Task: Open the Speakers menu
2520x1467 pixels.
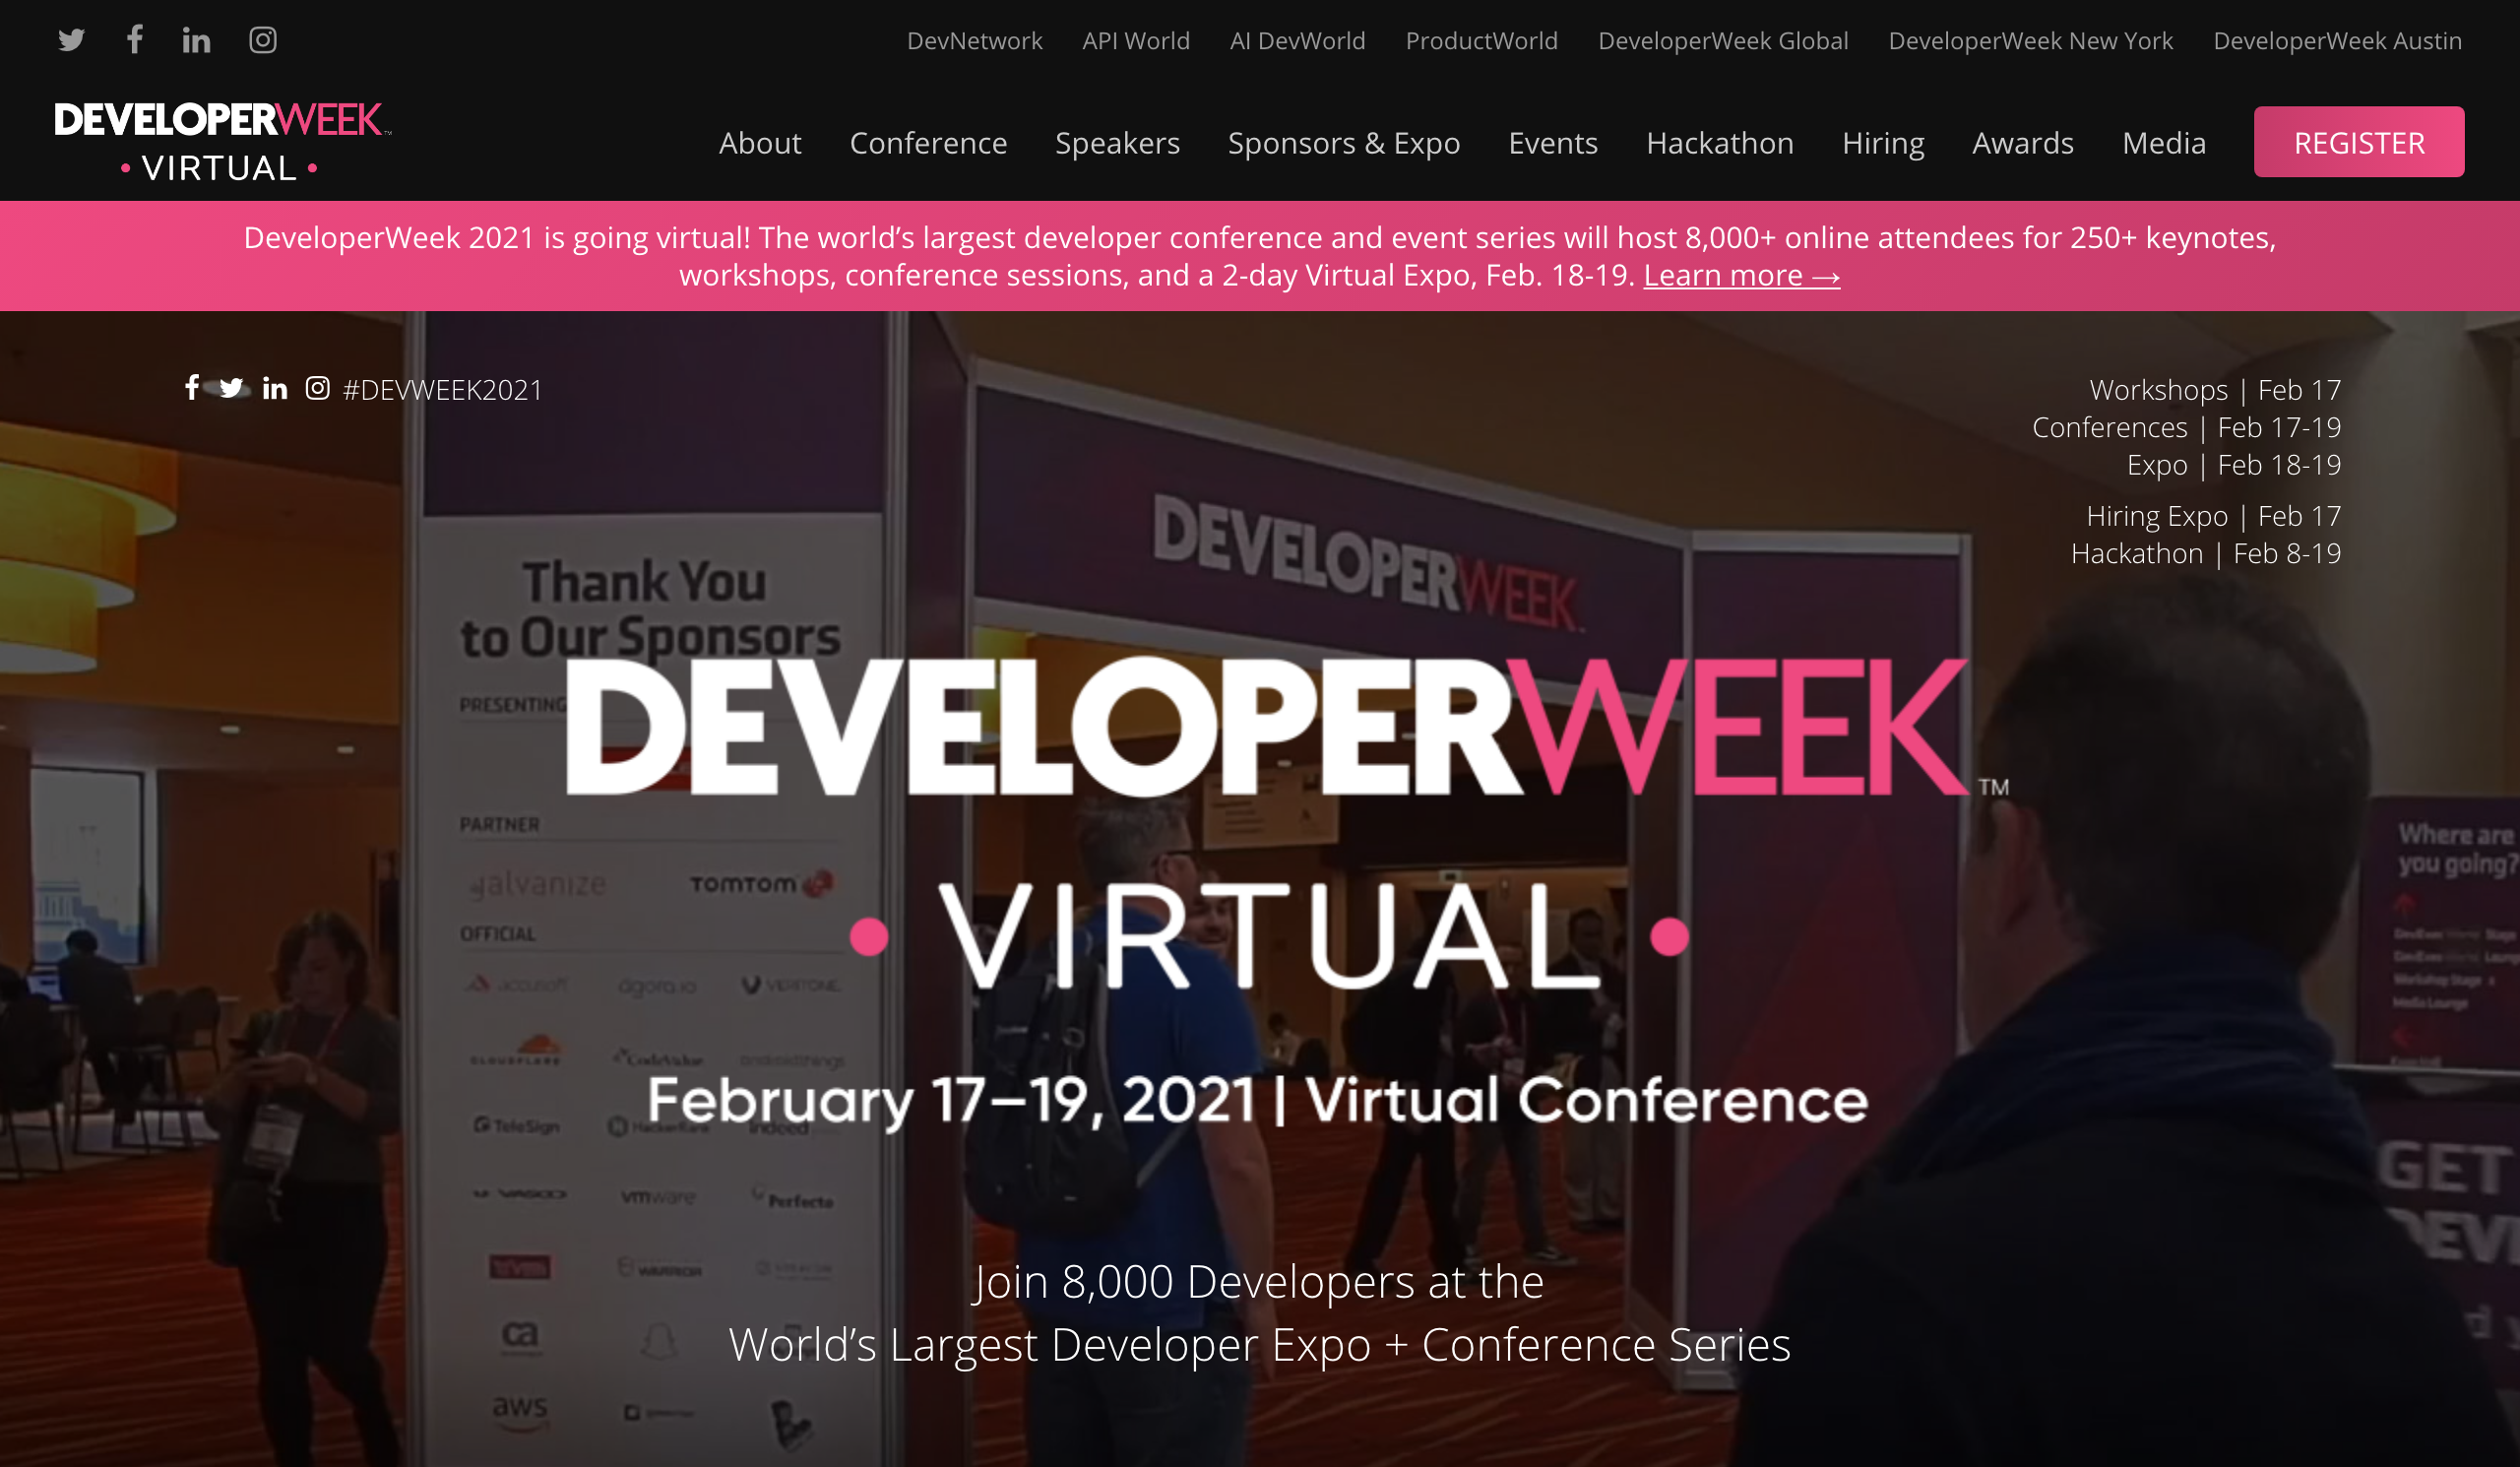Action: click(x=1117, y=143)
